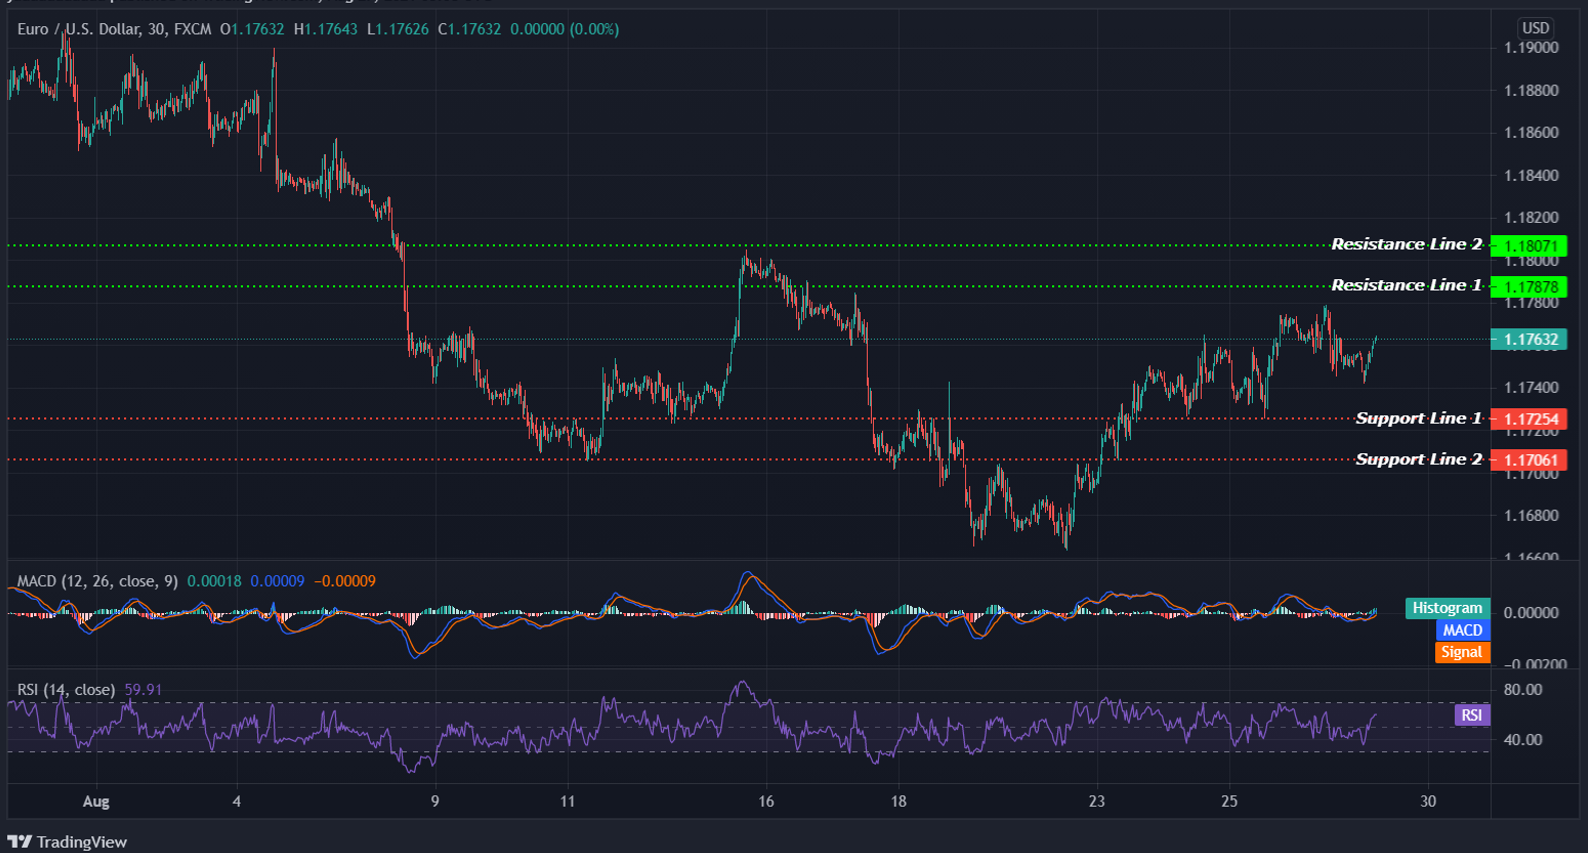Select the MACD (12, 26, close, 9) legend
Image resolution: width=1588 pixels, height=853 pixels.
pyautogui.click(x=97, y=581)
